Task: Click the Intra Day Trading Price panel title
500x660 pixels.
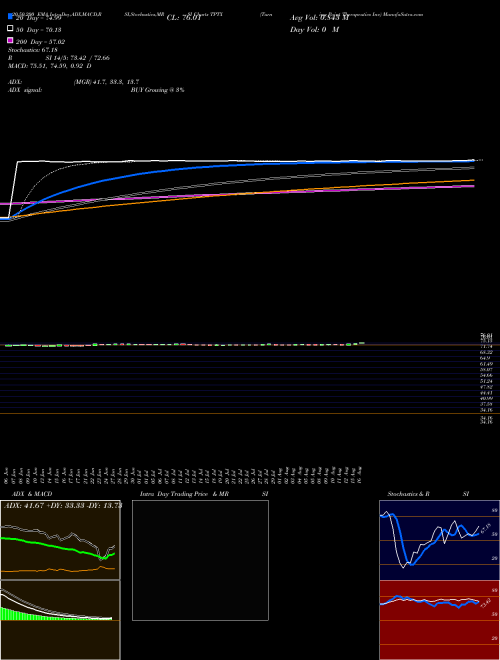Action: coord(204,494)
